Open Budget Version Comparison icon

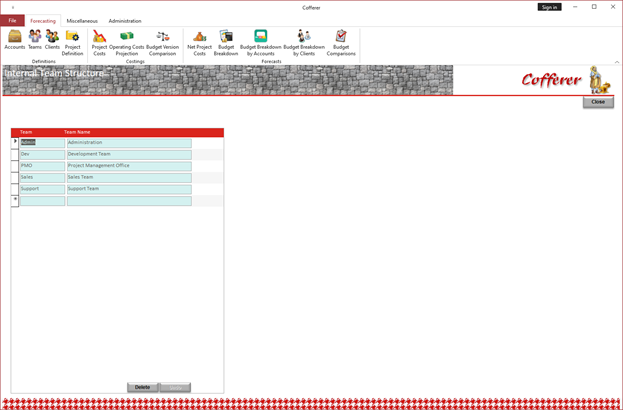click(163, 43)
